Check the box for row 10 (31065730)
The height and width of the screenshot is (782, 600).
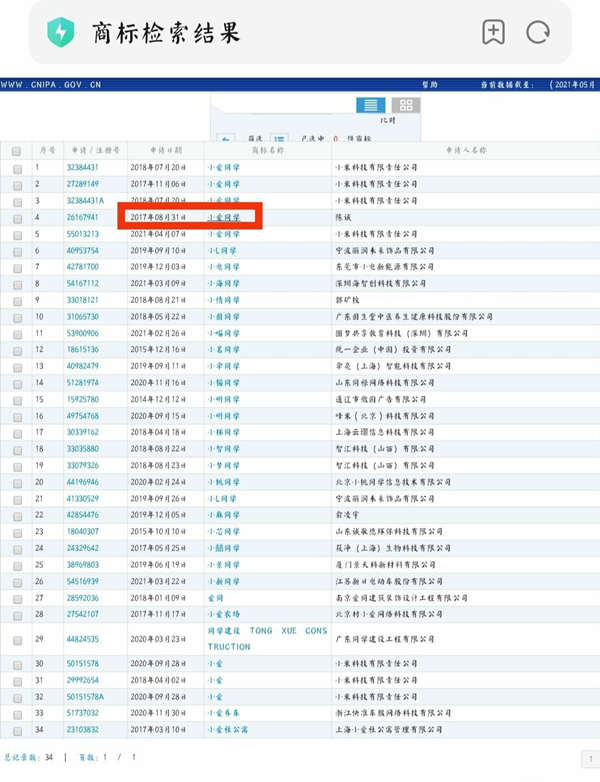click(x=17, y=318)
